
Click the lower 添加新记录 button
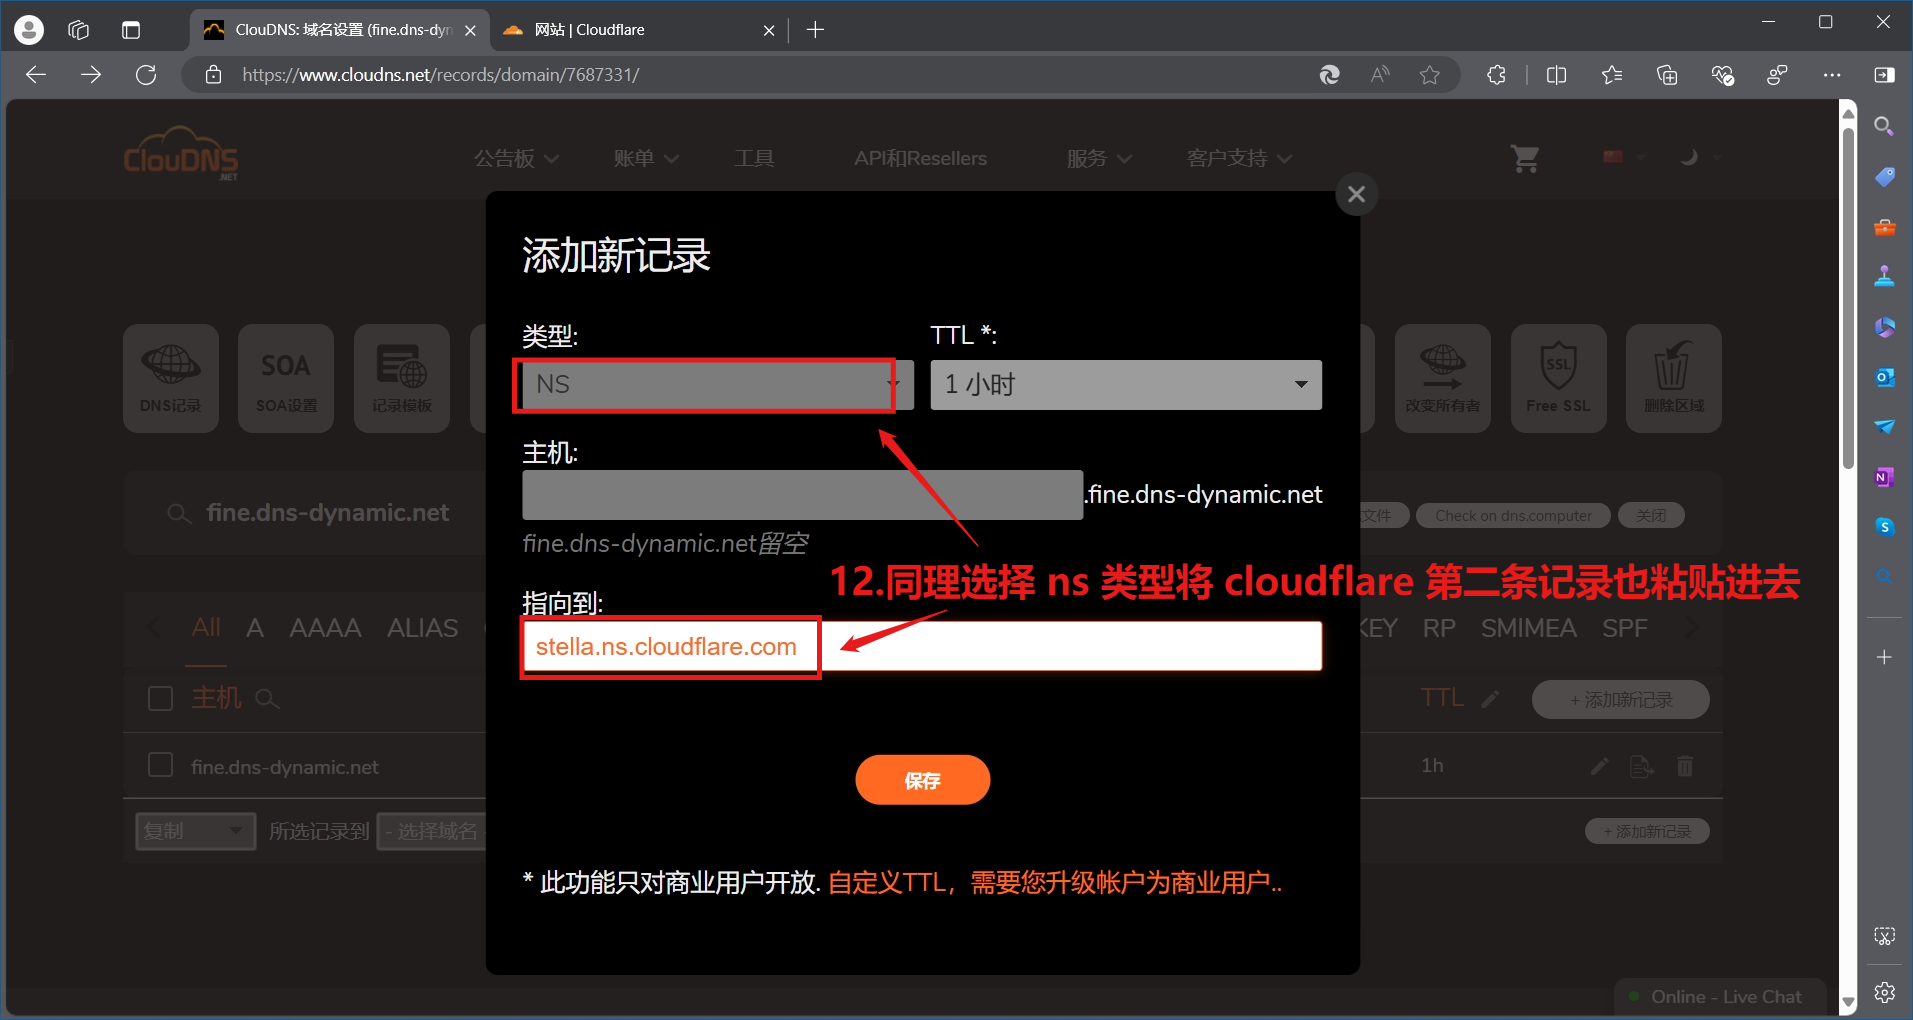(x=1647, y=831)
